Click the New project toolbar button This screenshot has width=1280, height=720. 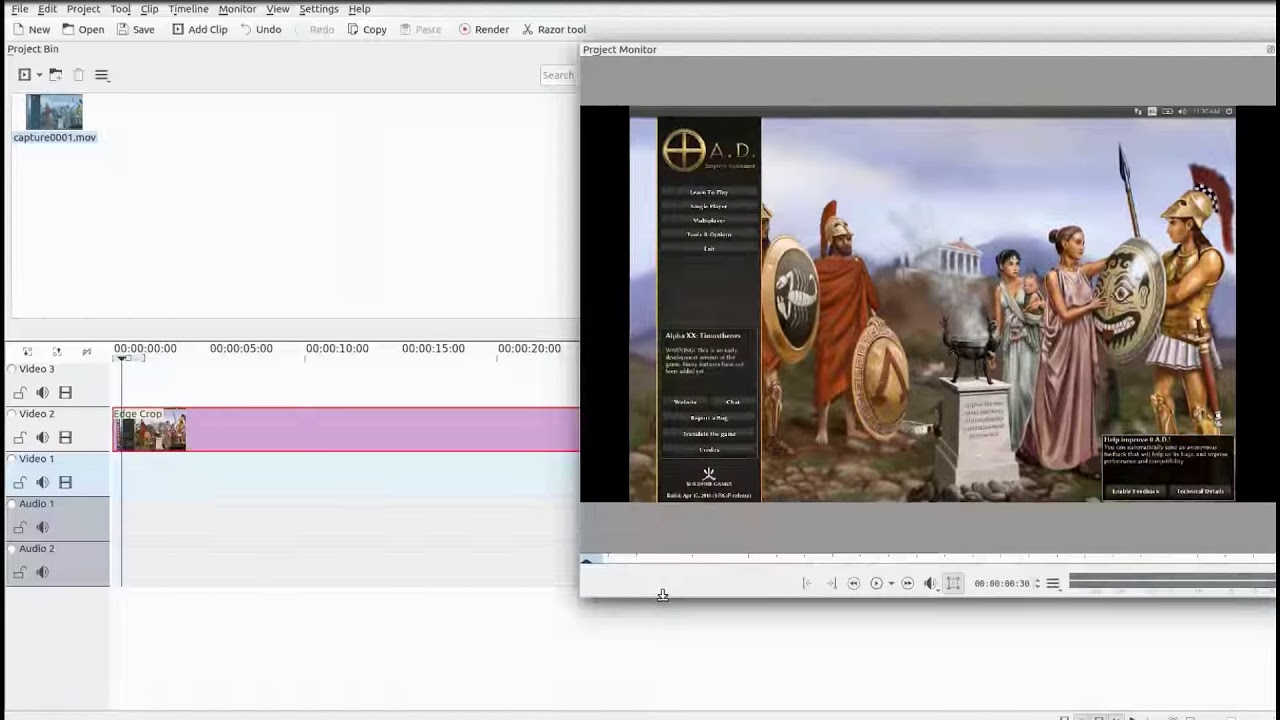31,29
